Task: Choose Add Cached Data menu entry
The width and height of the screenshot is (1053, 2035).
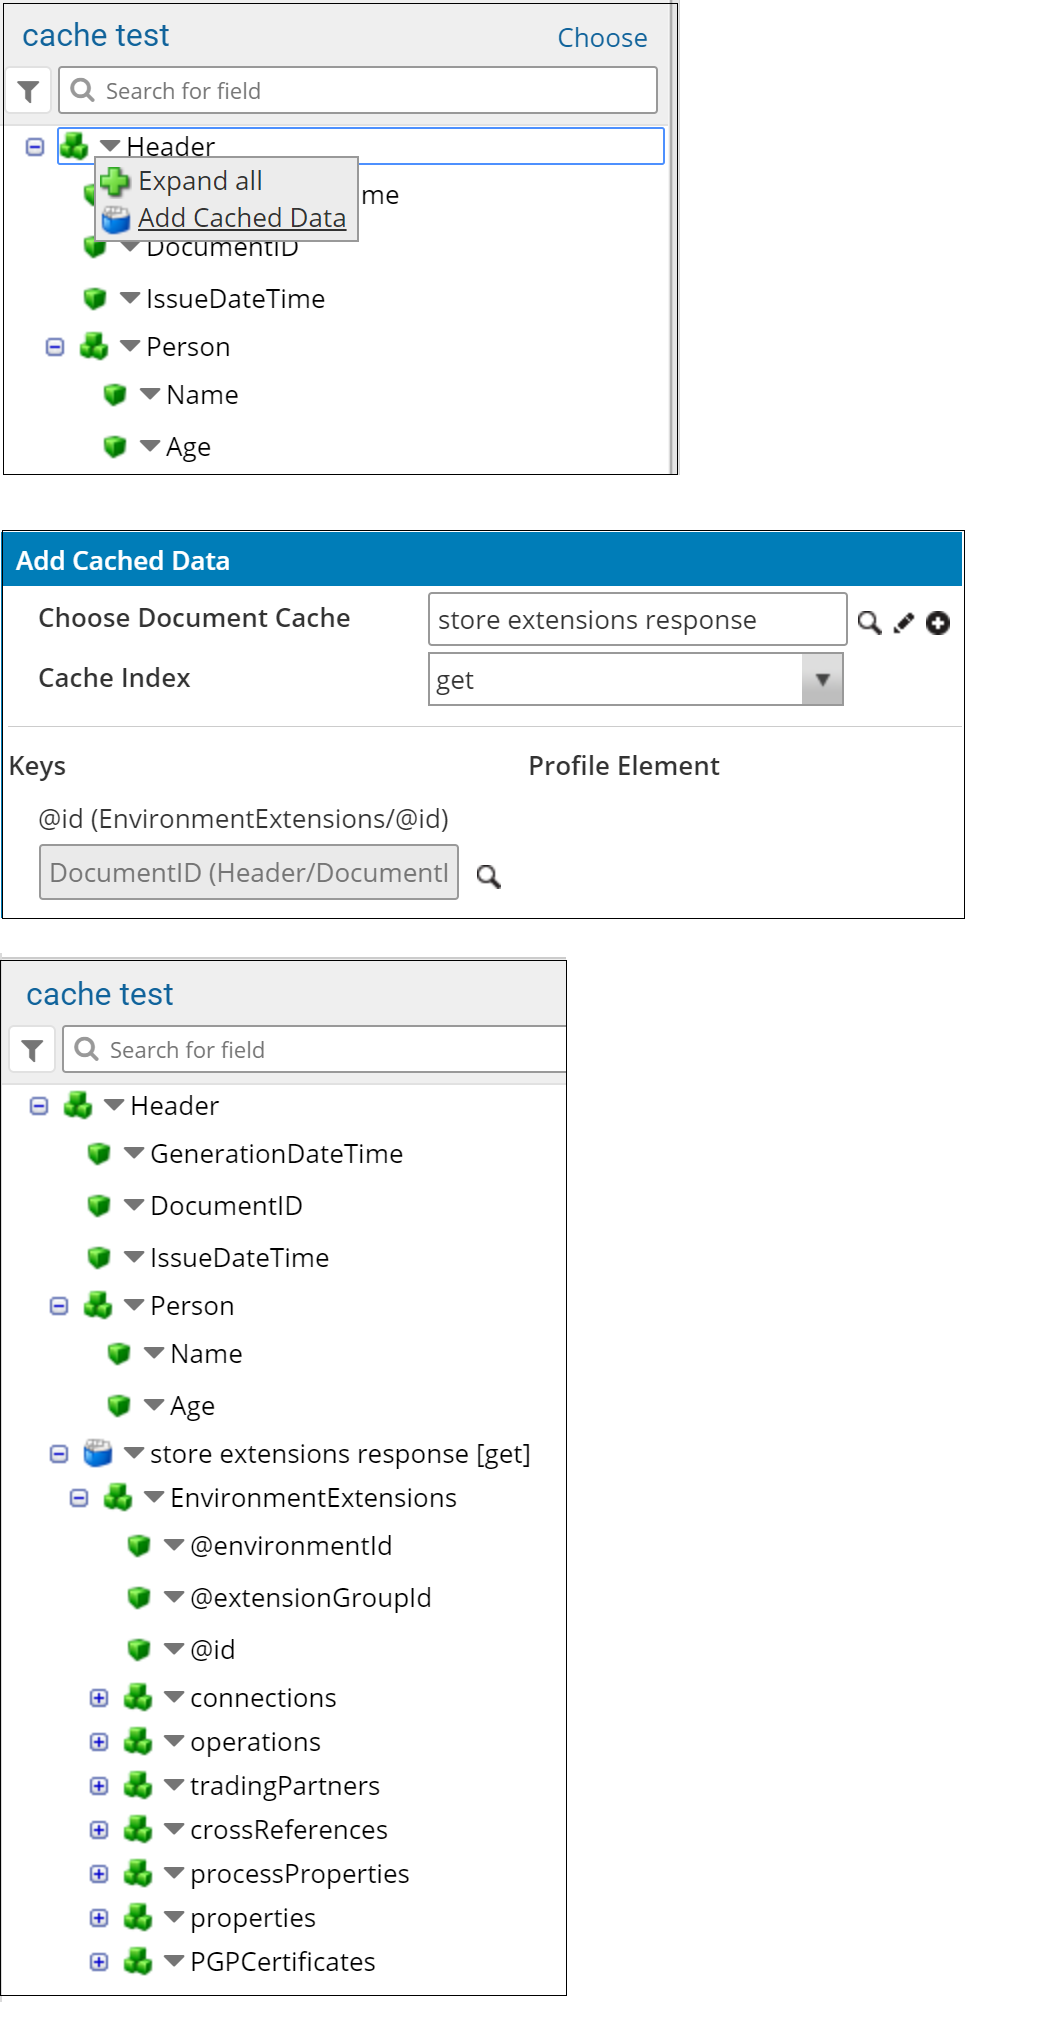Action: 241,218
